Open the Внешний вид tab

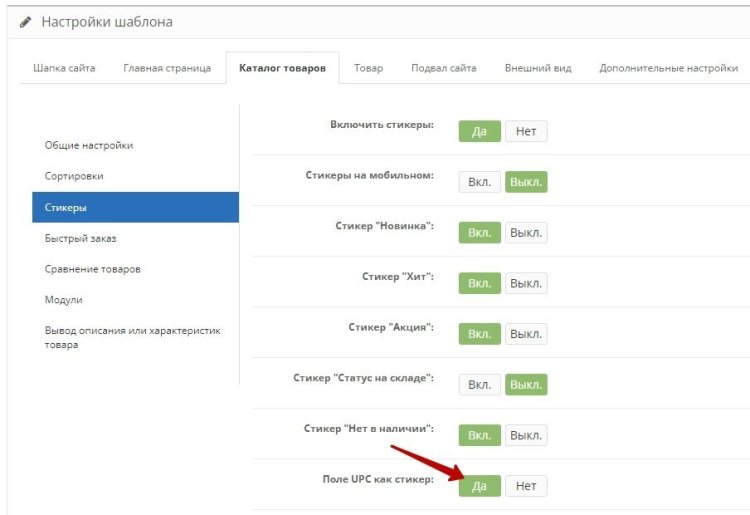tap(538, 68)
